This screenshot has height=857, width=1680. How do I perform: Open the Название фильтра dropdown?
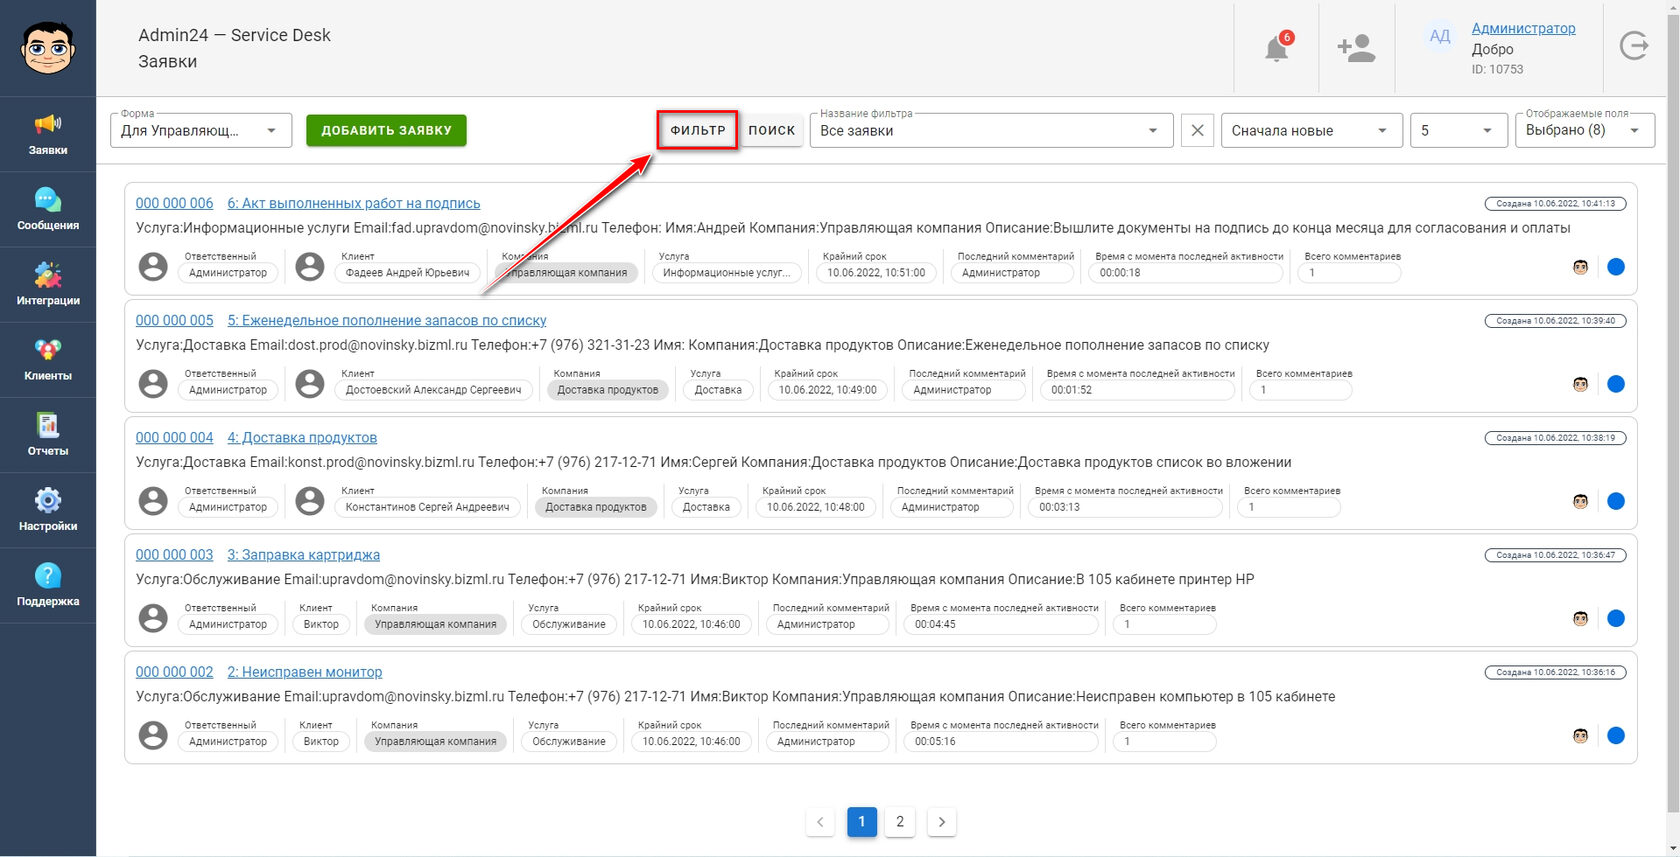pyautogui.click(x=991, y=131)
